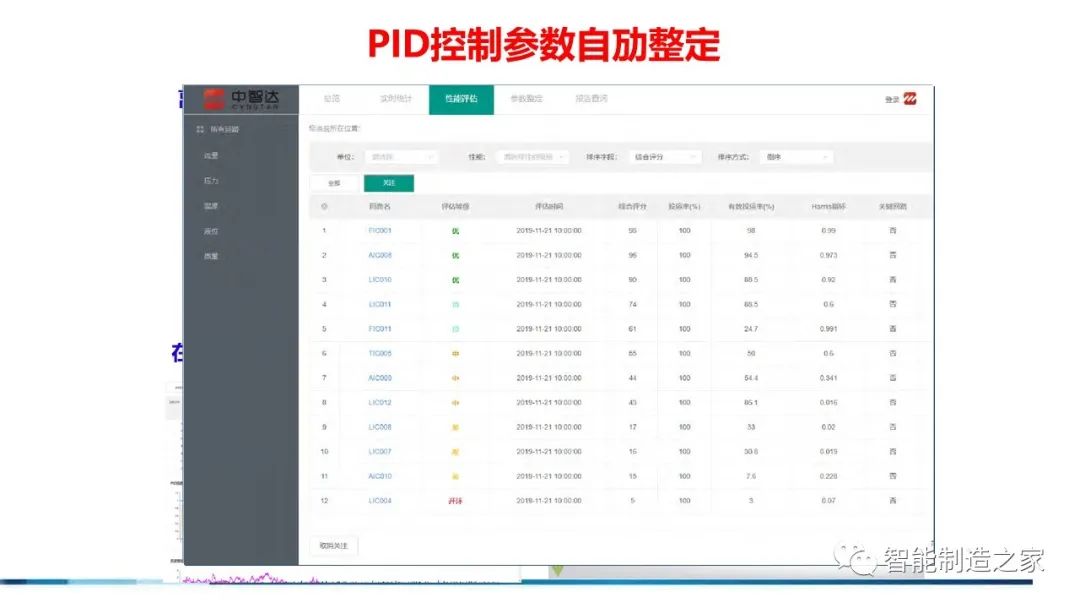Click the green 关注 filter button

pos(389,183)
